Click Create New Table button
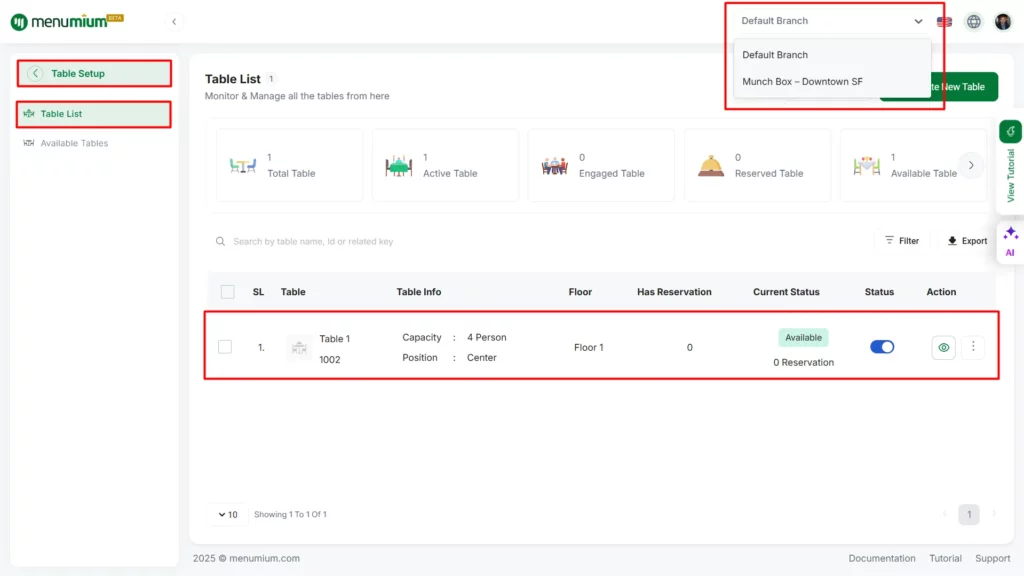The width and height of the screenshot is (1024, 576). coord(964,87)
